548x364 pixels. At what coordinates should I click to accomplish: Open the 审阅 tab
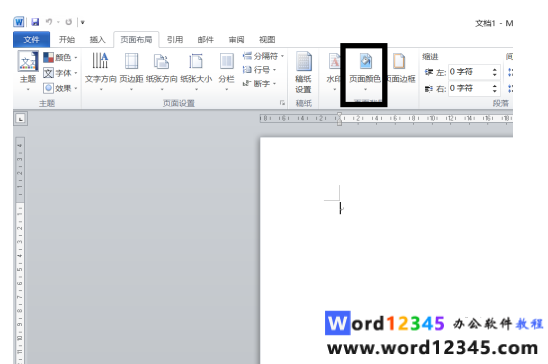236,39
